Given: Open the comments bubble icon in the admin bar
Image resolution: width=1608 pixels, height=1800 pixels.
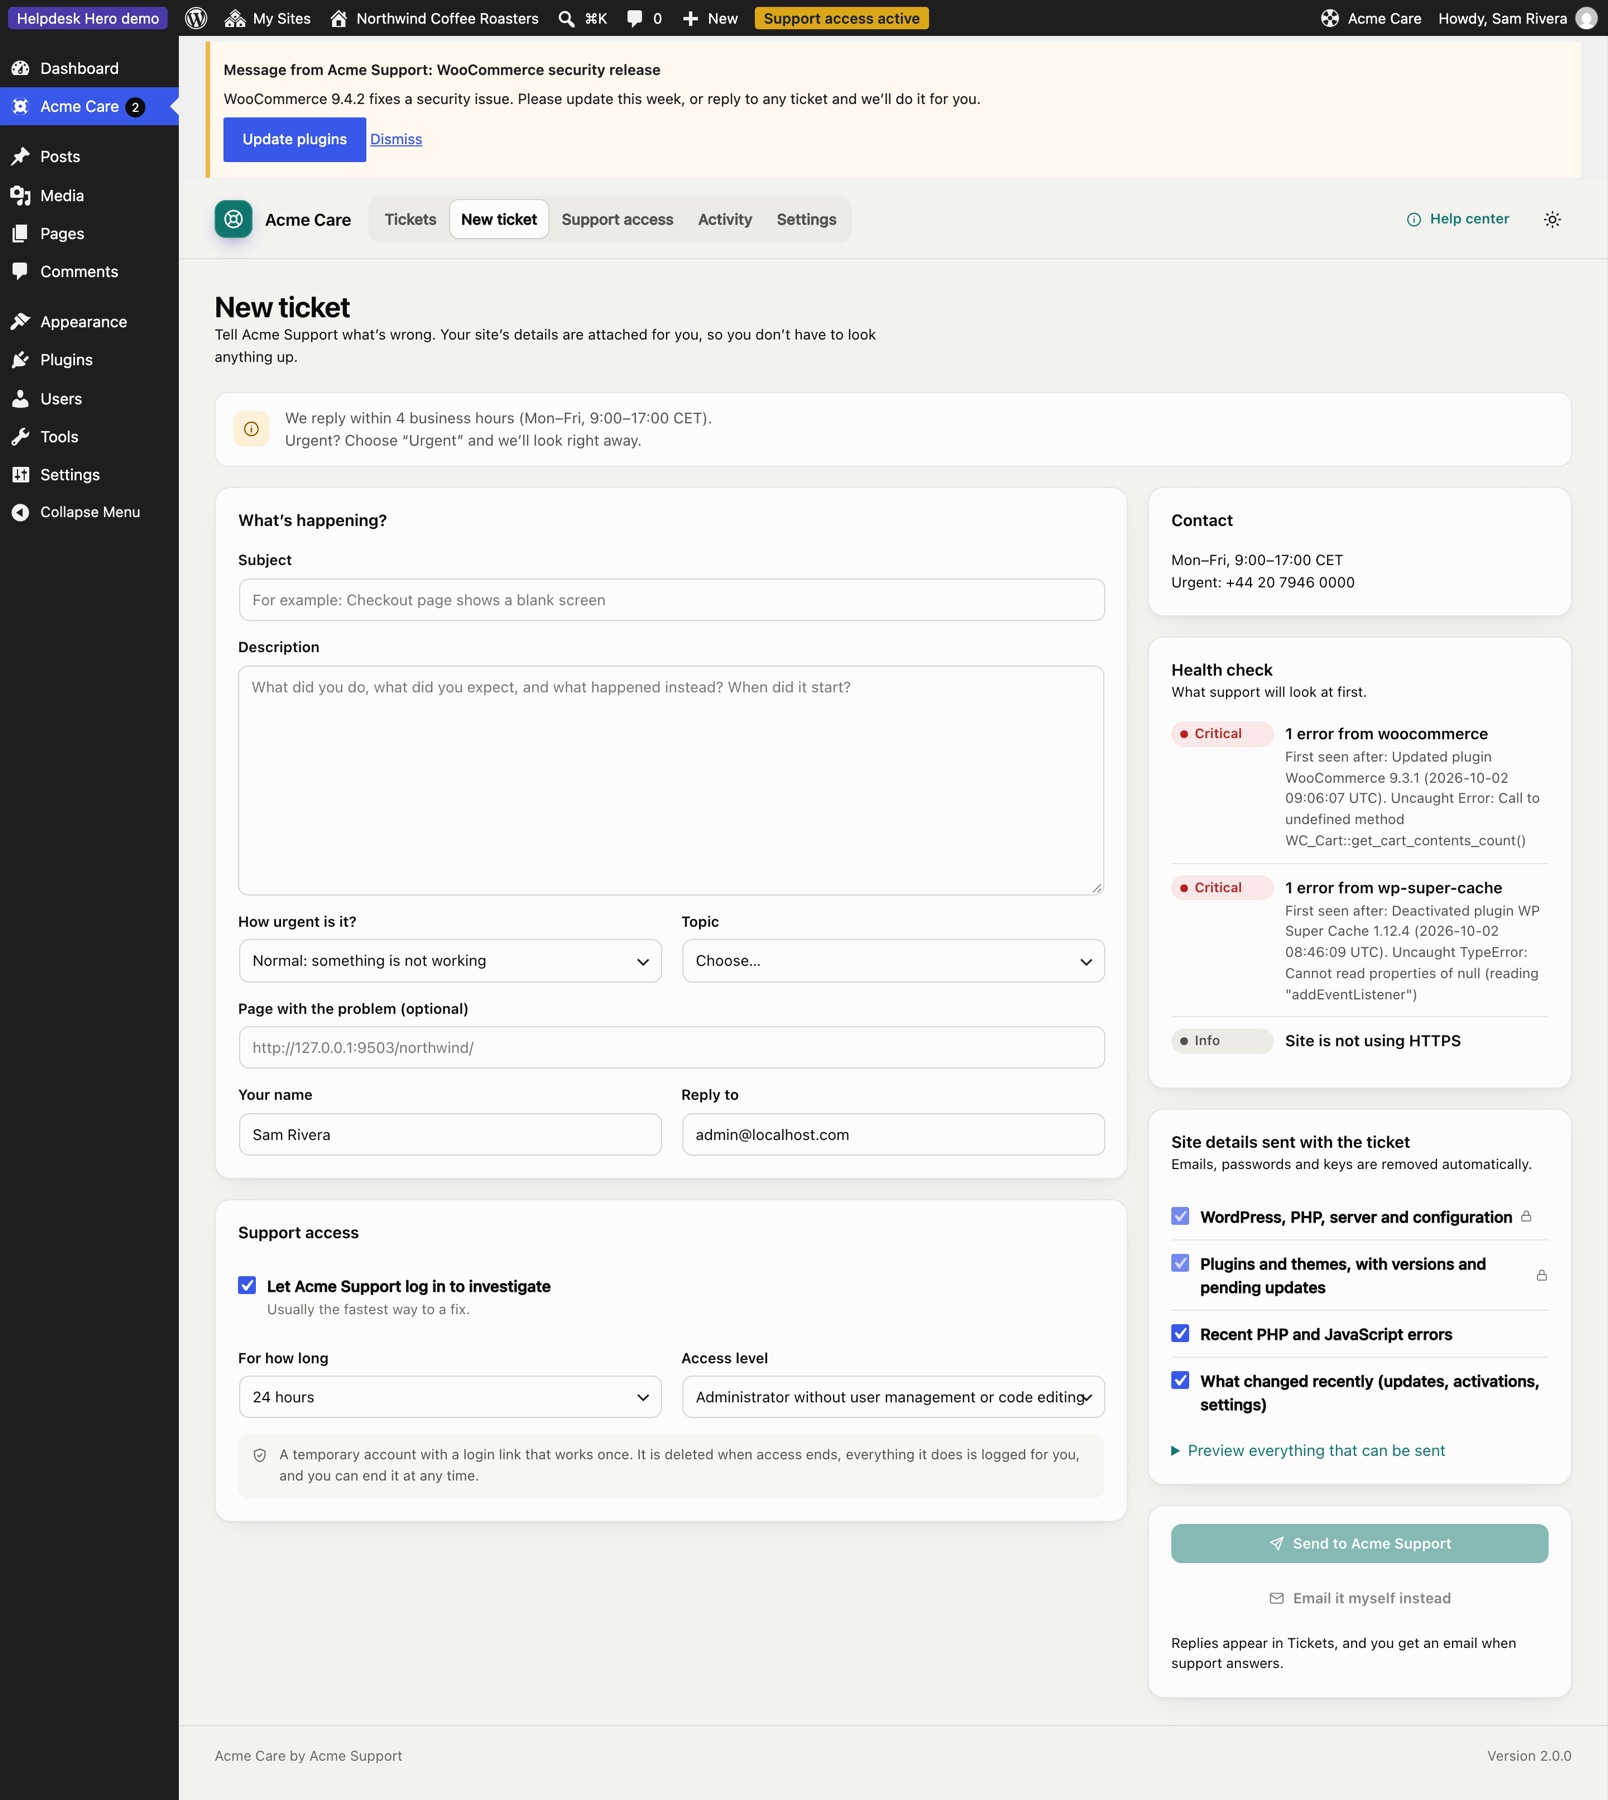Looking at the screenshot, I should [634, 18].
